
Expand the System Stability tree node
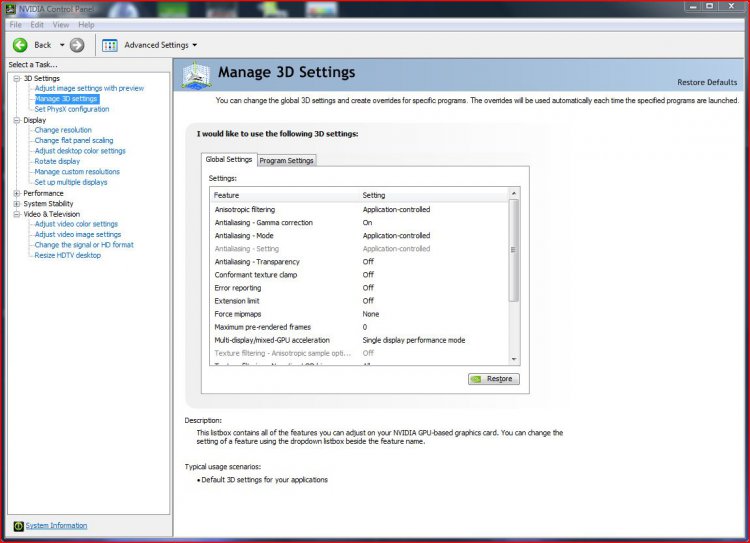tap(17, 204)
